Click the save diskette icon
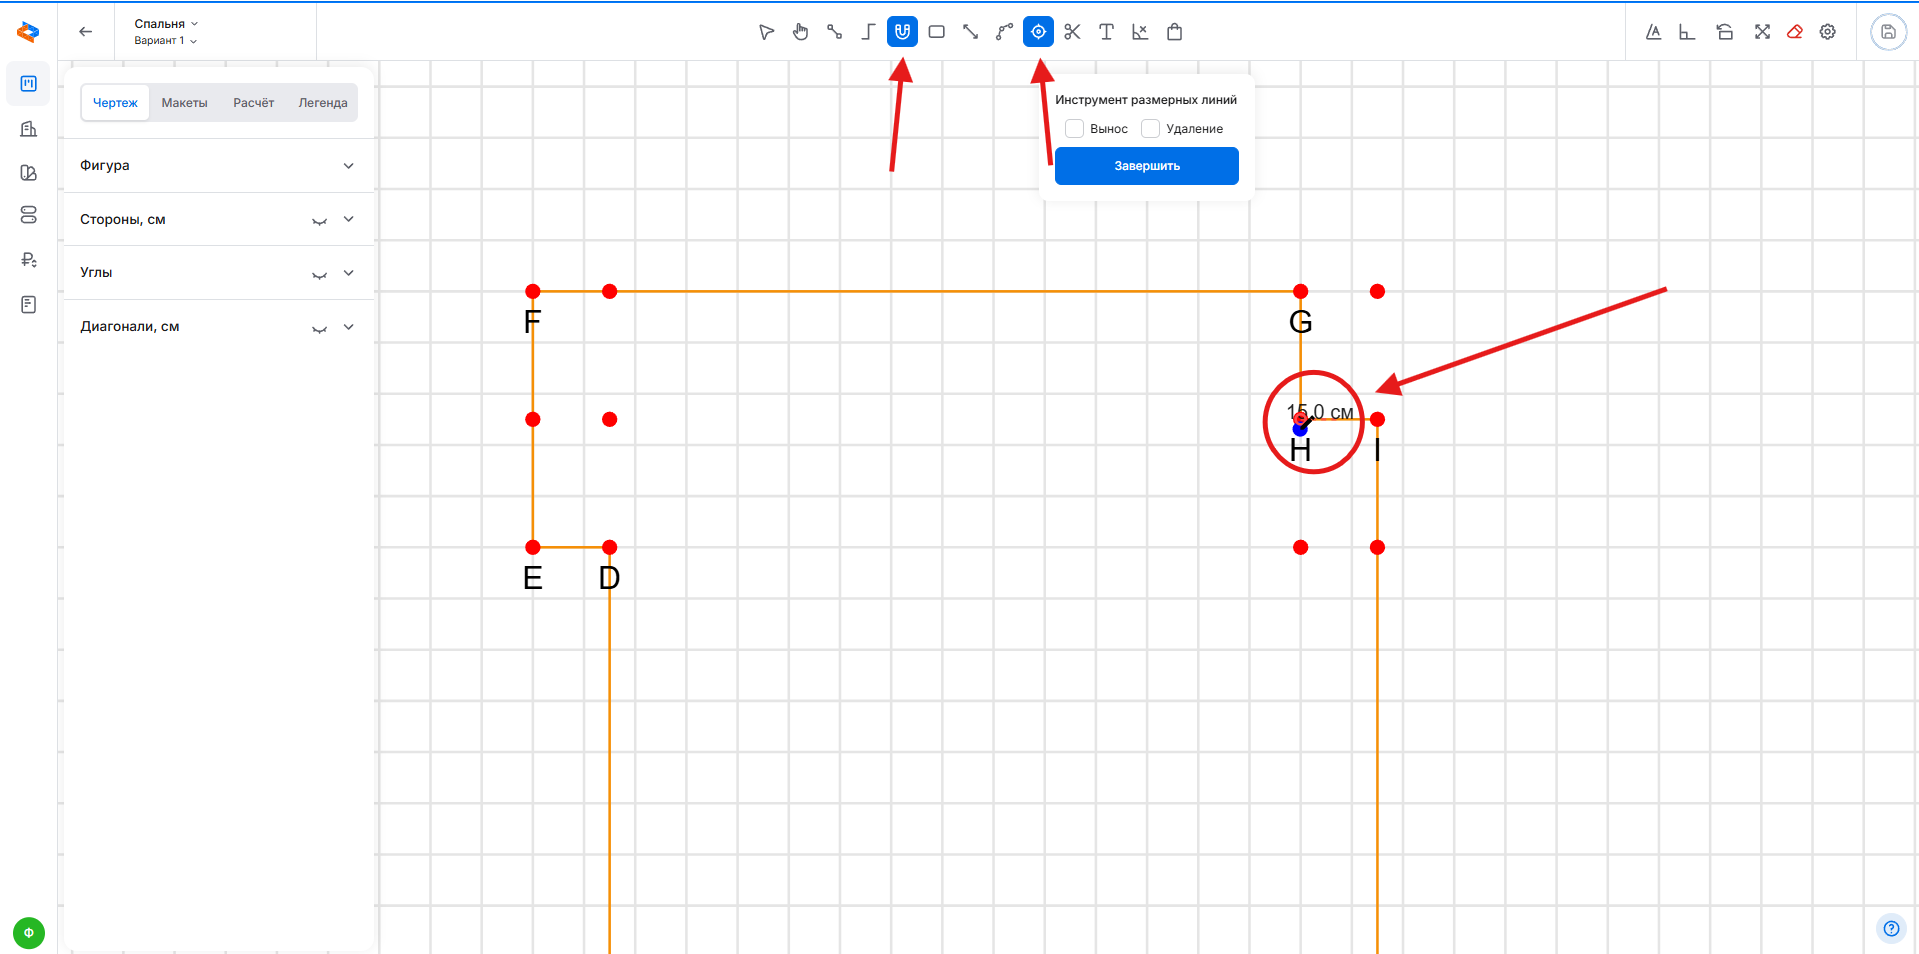The height and width of the screenshot is (954, 1919). [x=1888, y=32]
